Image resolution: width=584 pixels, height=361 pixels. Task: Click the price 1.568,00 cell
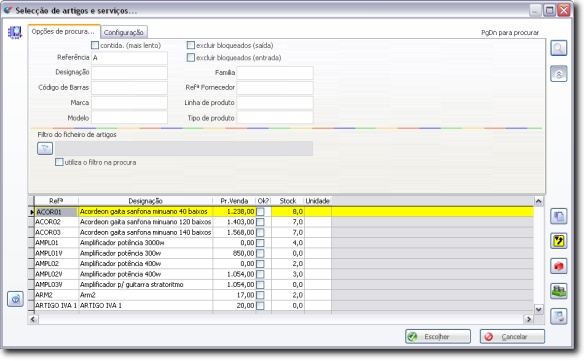point(234,232)
